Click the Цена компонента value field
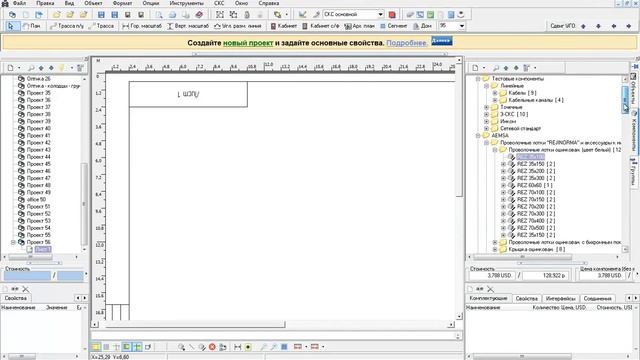Screen dimensions: 640x360 (x=602, y=276)
